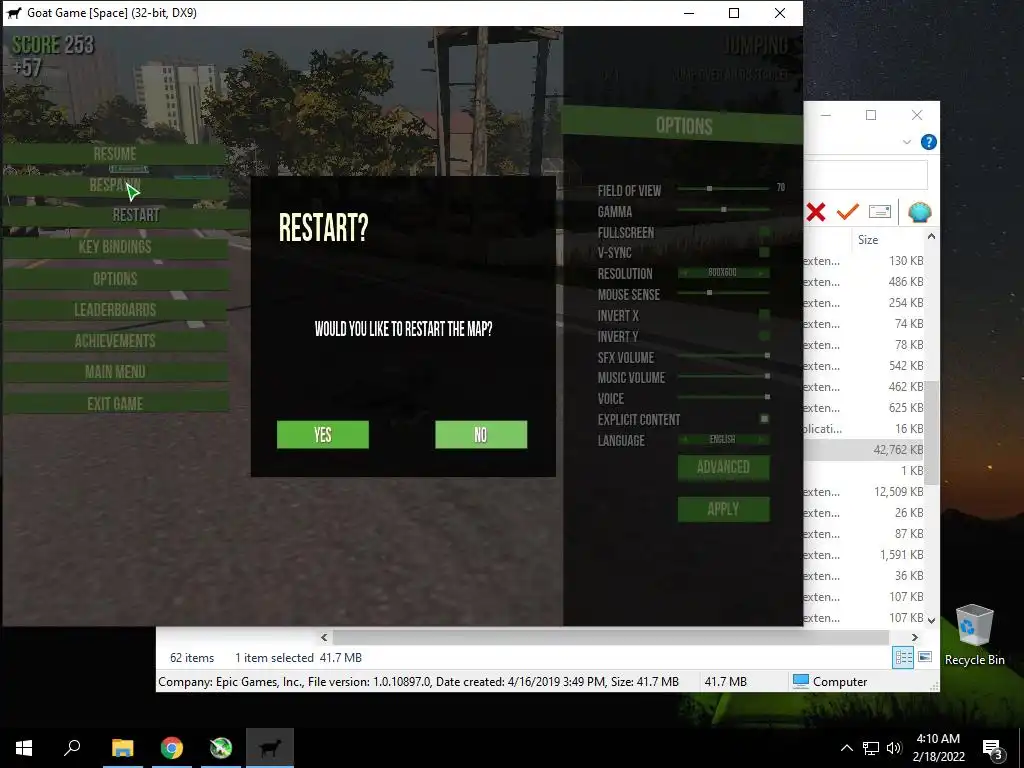
Task: Open taskbar search magnifier
Action: 72,748
